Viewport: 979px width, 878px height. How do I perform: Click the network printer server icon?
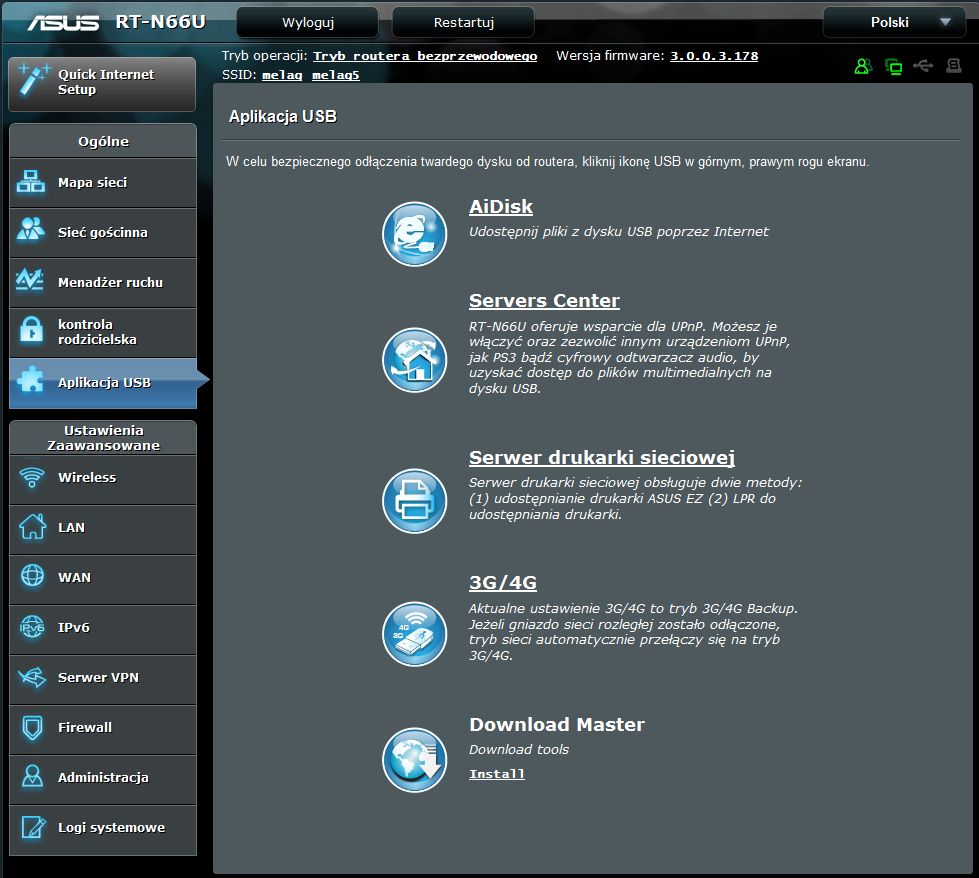tap(415, 501)
